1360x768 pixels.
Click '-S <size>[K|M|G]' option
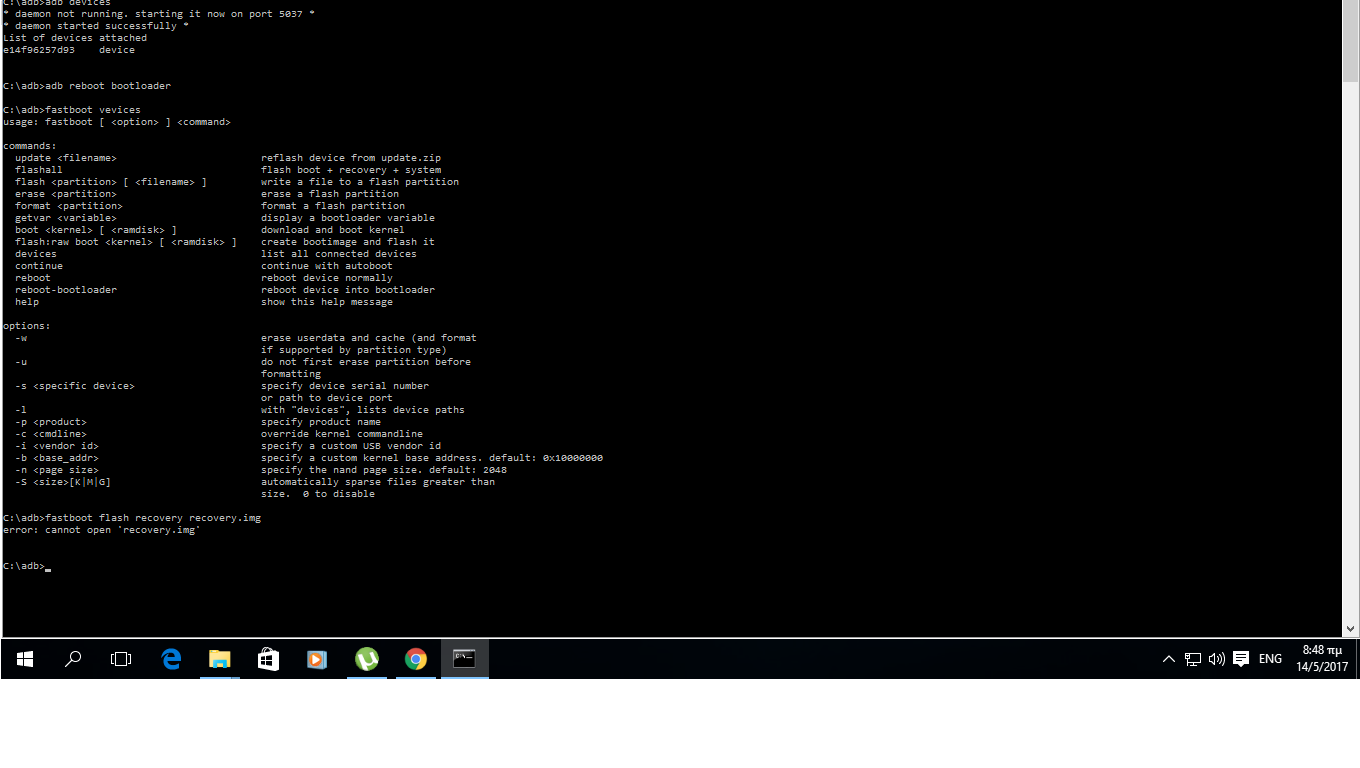coord(63,482)
